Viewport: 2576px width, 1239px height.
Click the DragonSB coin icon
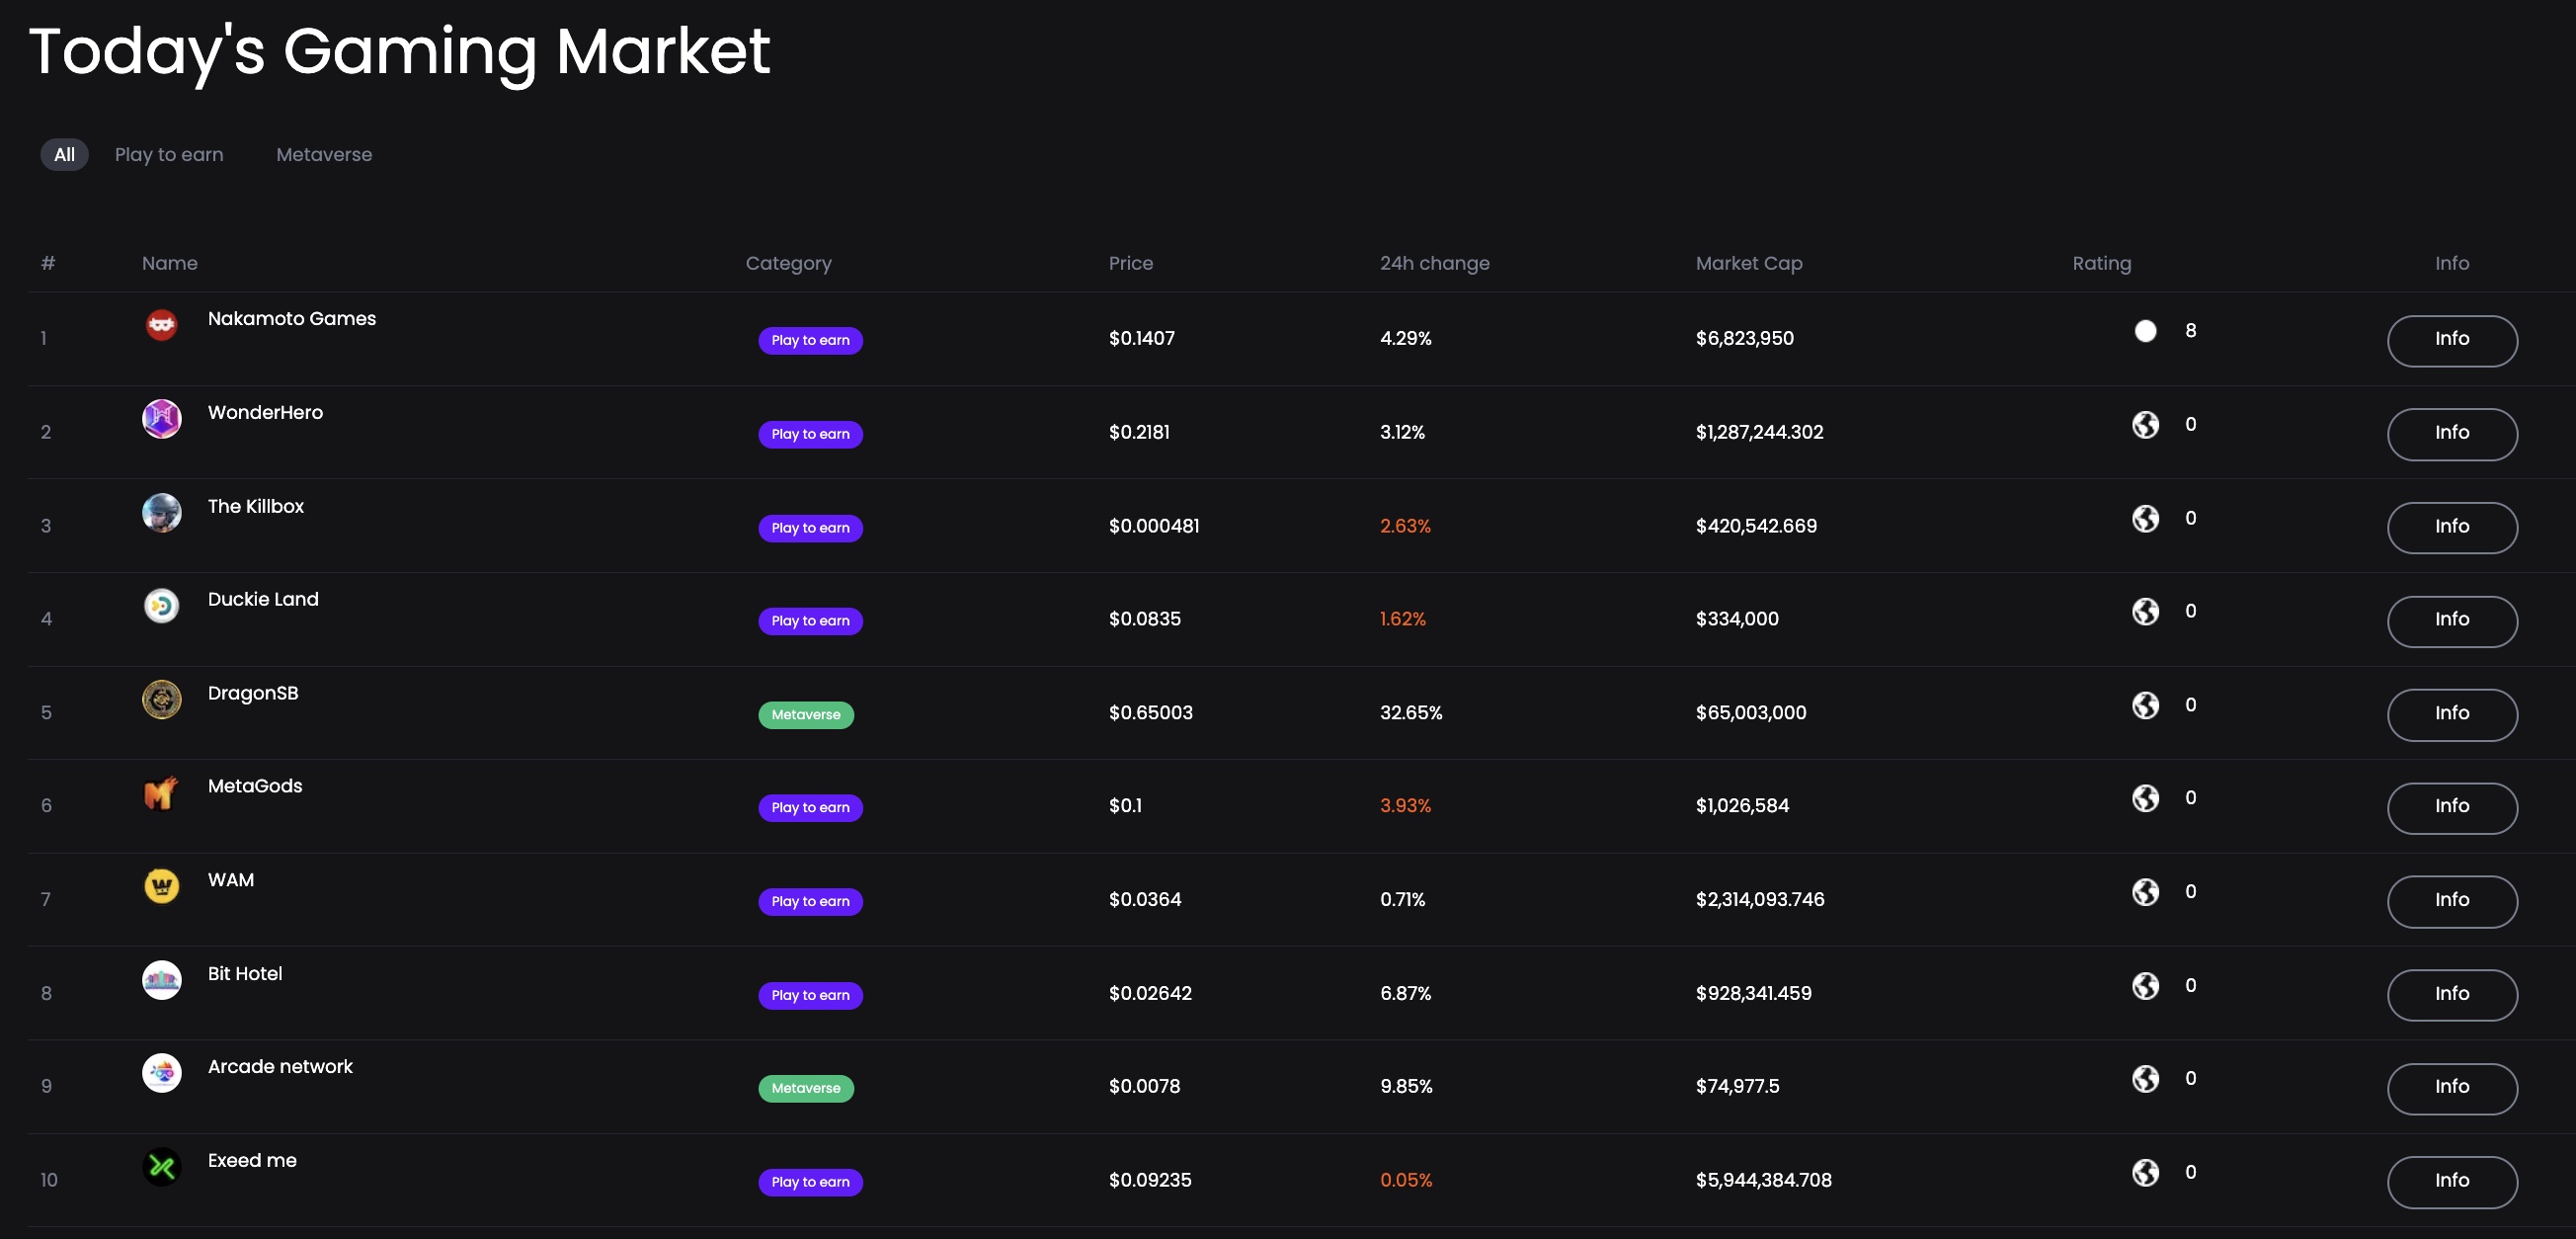pyautogui.click(x=161, y=700)
